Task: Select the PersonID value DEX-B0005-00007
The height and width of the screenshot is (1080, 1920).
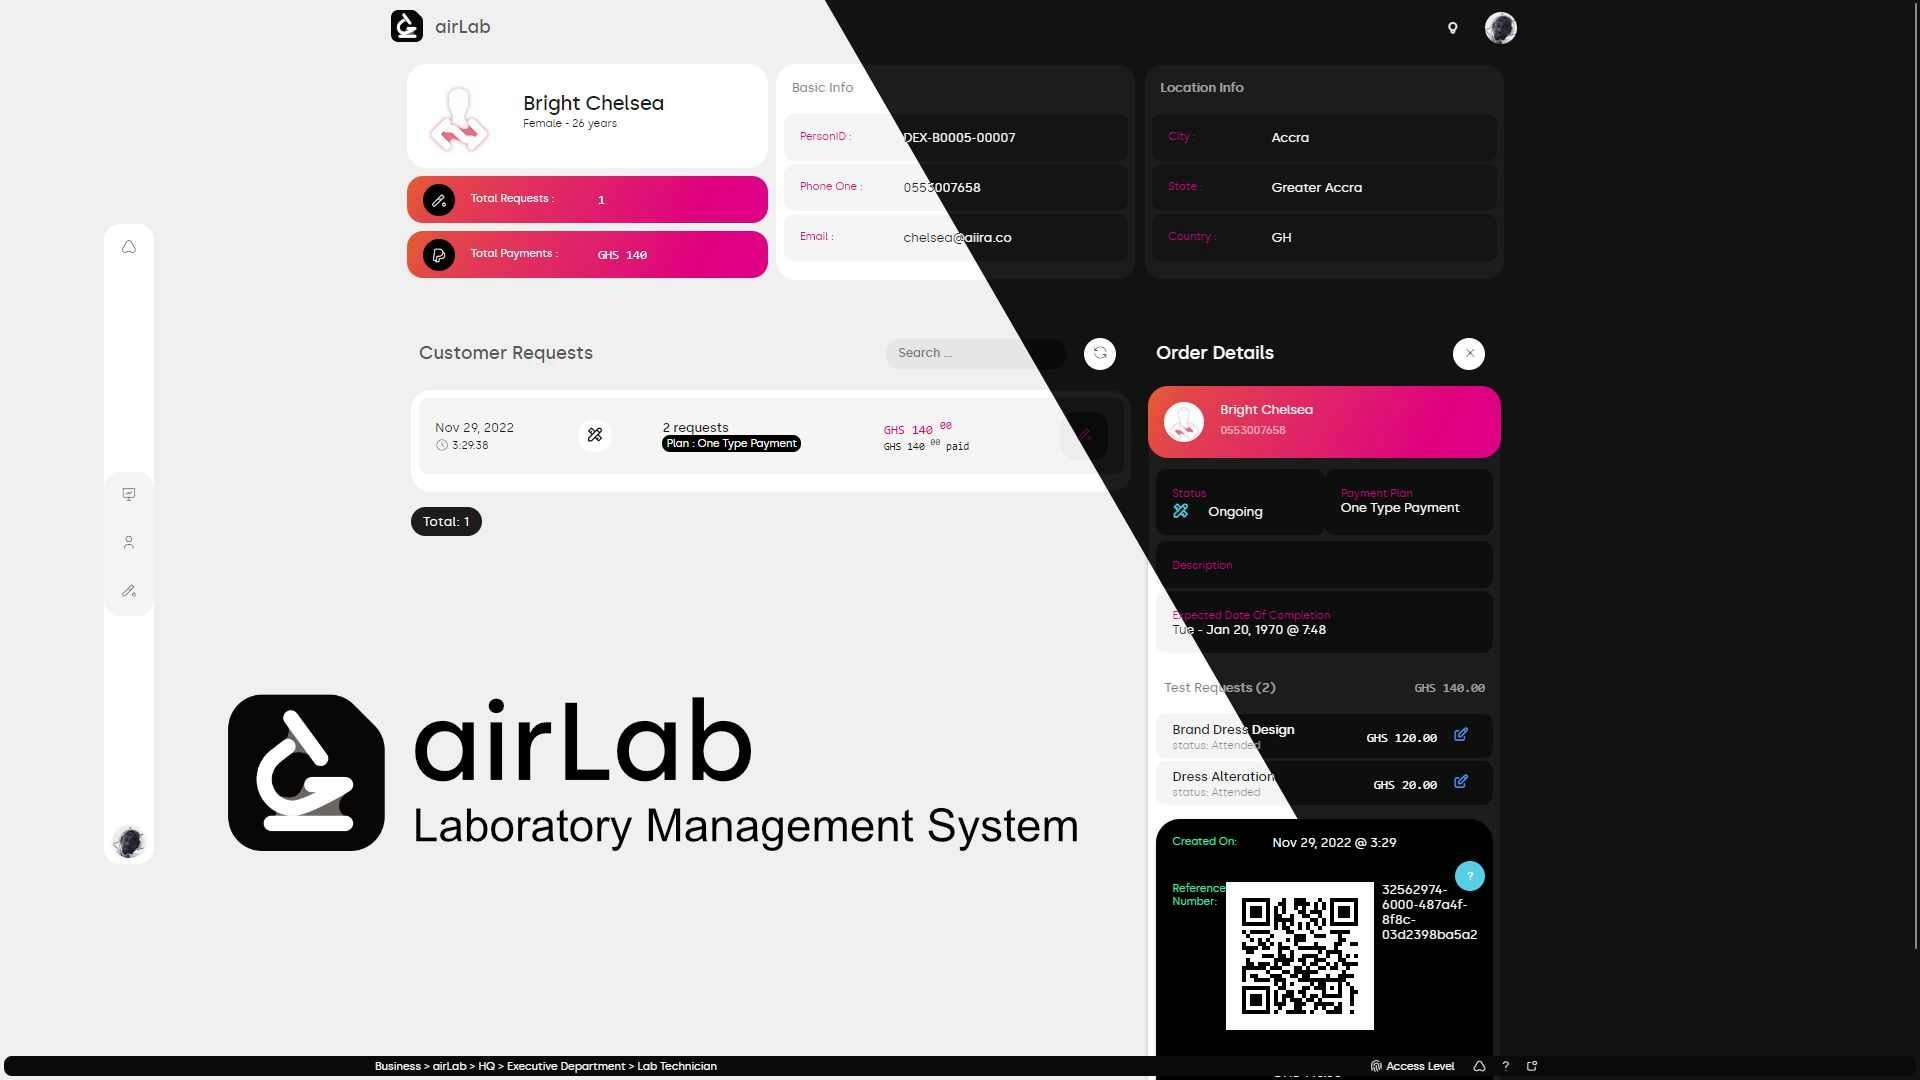Action: (959, 138)
